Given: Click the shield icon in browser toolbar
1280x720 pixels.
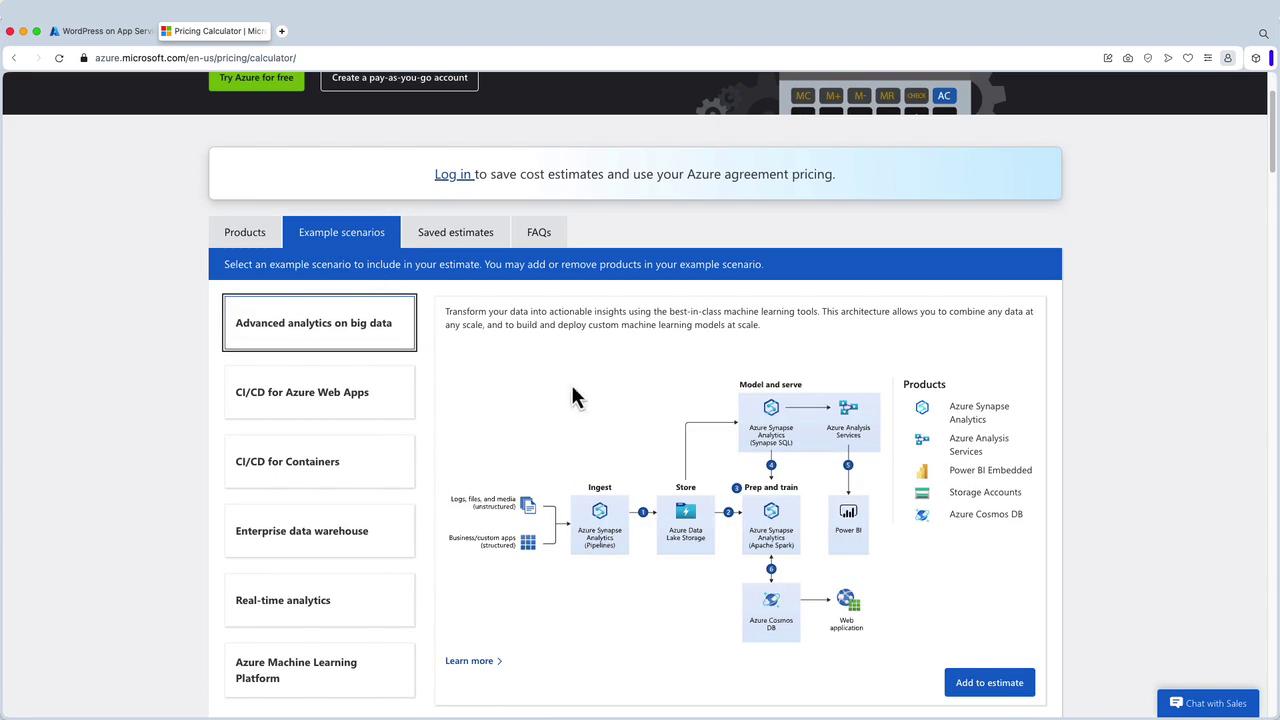Looking at the screenshot, I should tap(1148, 58).
